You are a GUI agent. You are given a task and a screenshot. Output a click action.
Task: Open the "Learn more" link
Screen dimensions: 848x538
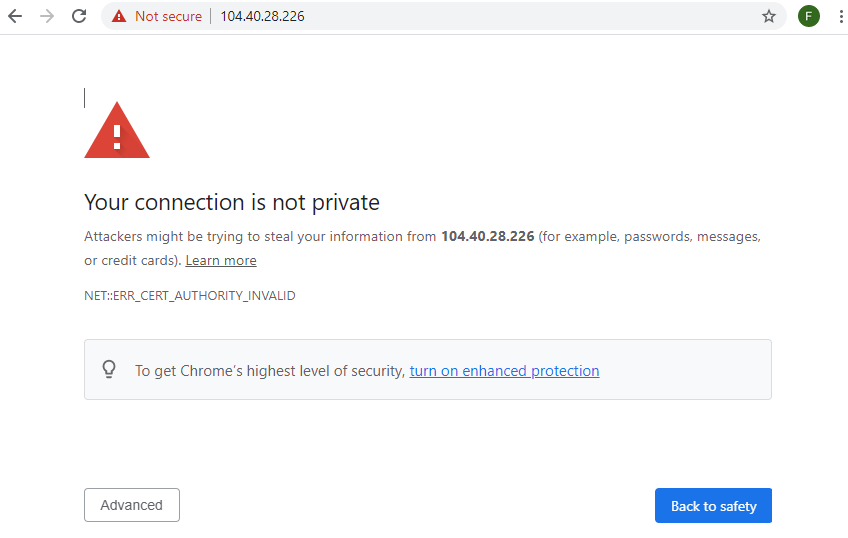pos(221,261)
